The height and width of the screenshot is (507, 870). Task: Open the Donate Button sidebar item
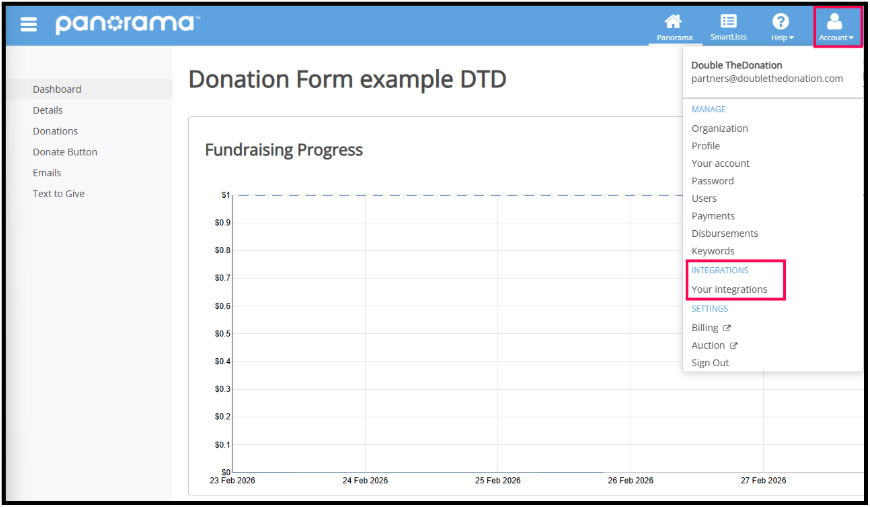coord(65,152)
